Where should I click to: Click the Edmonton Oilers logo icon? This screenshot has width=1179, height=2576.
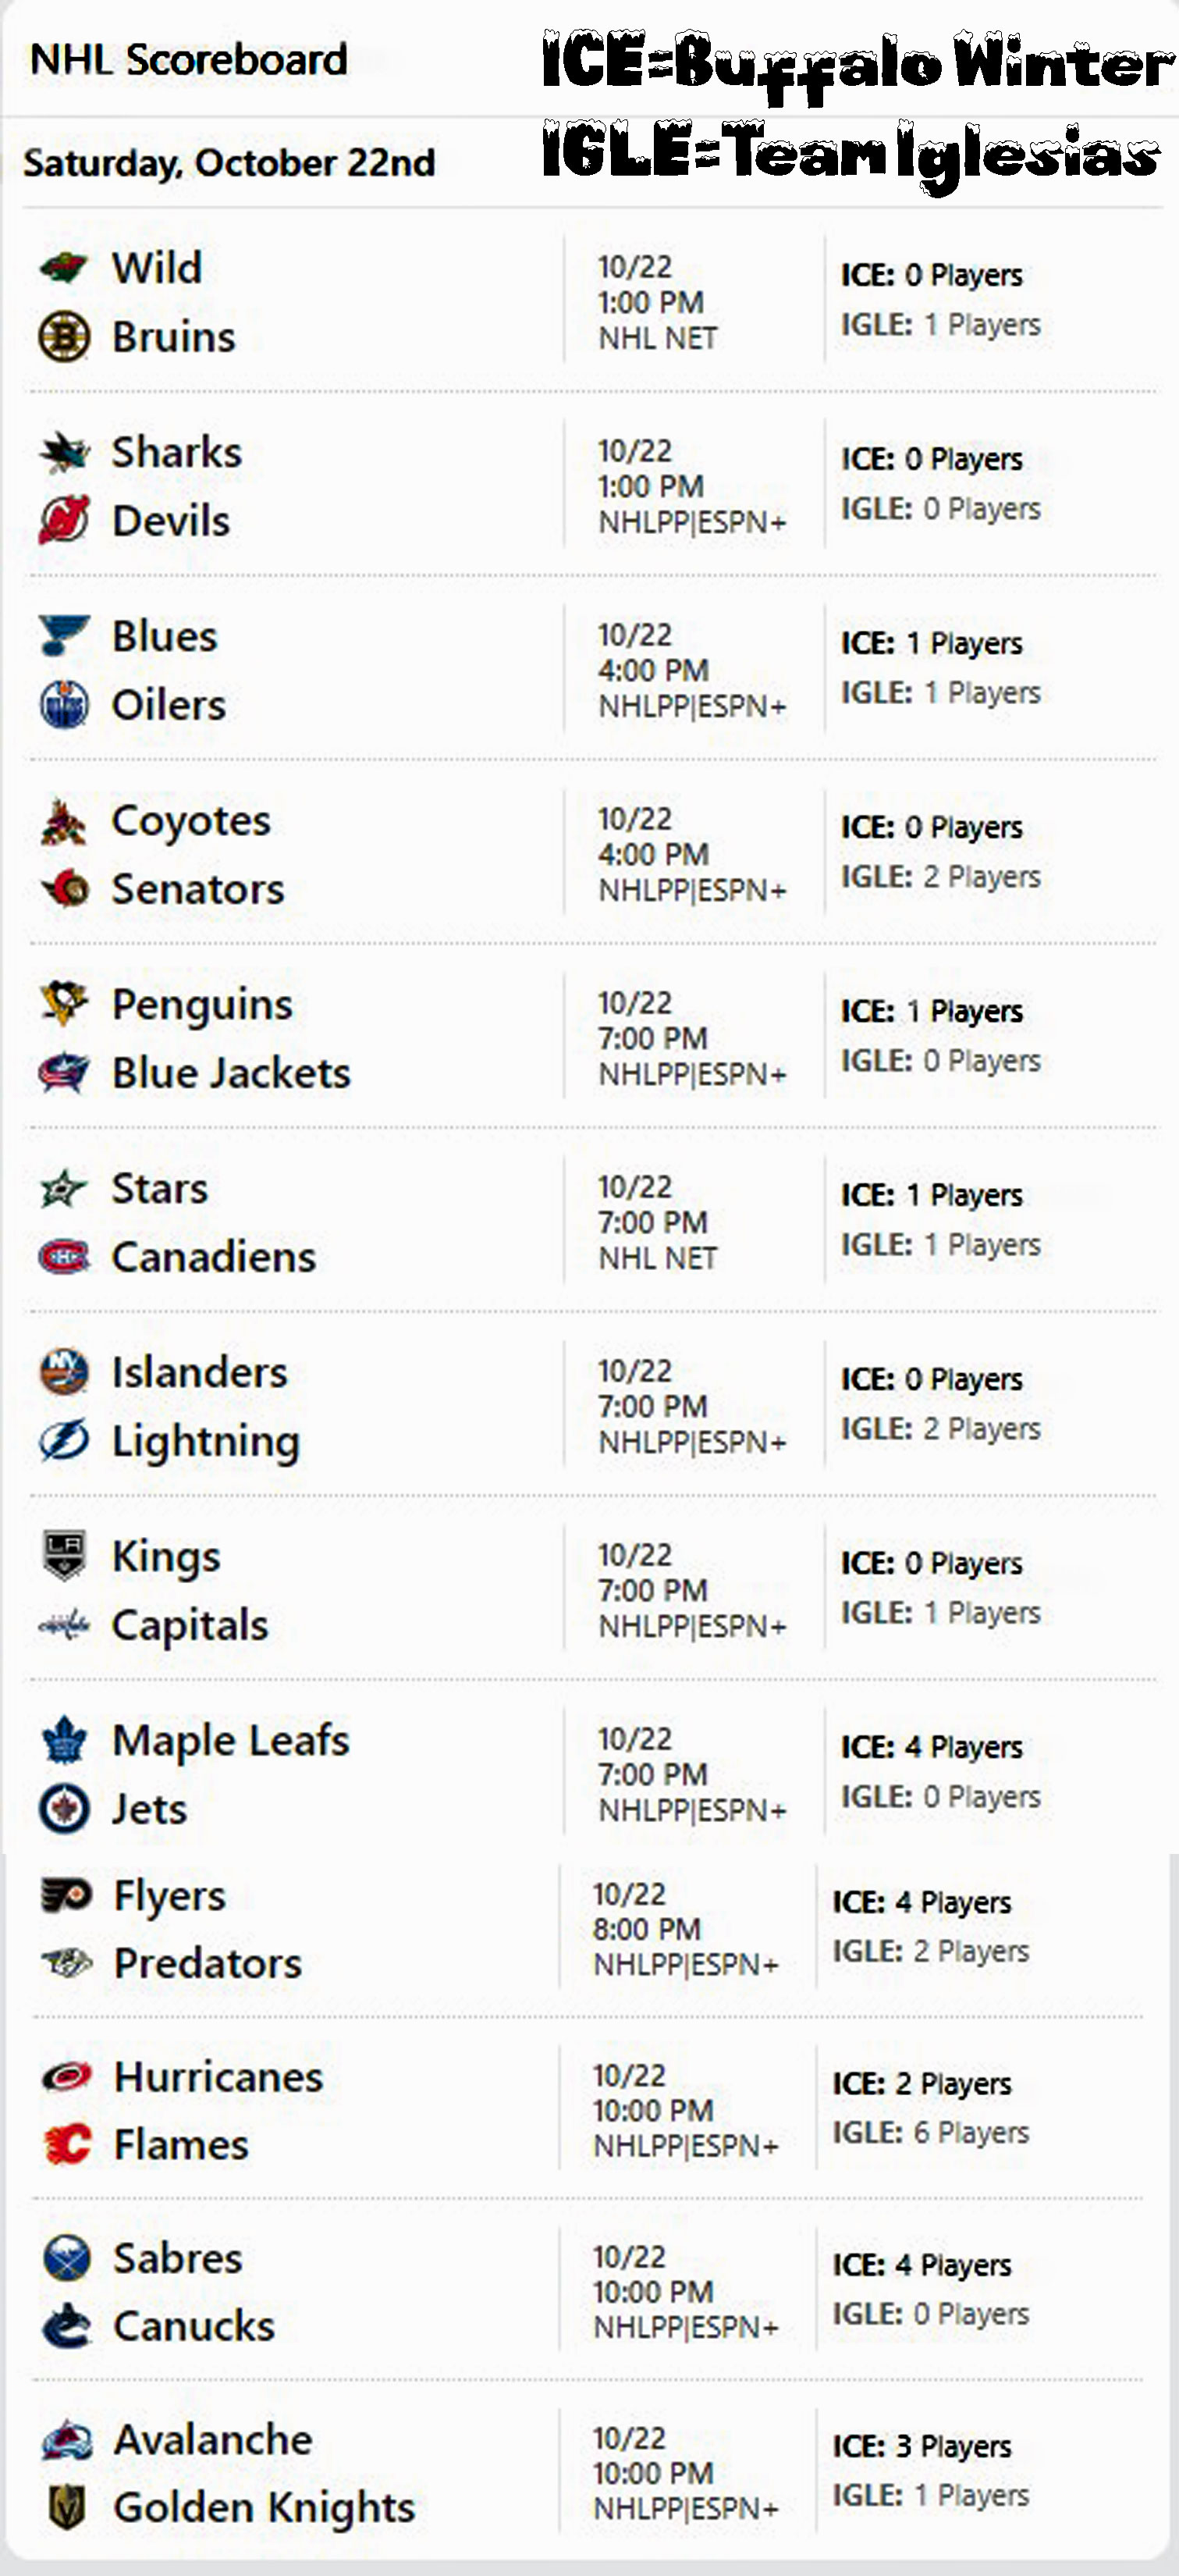pyautogui.click(x=63, y=705)
